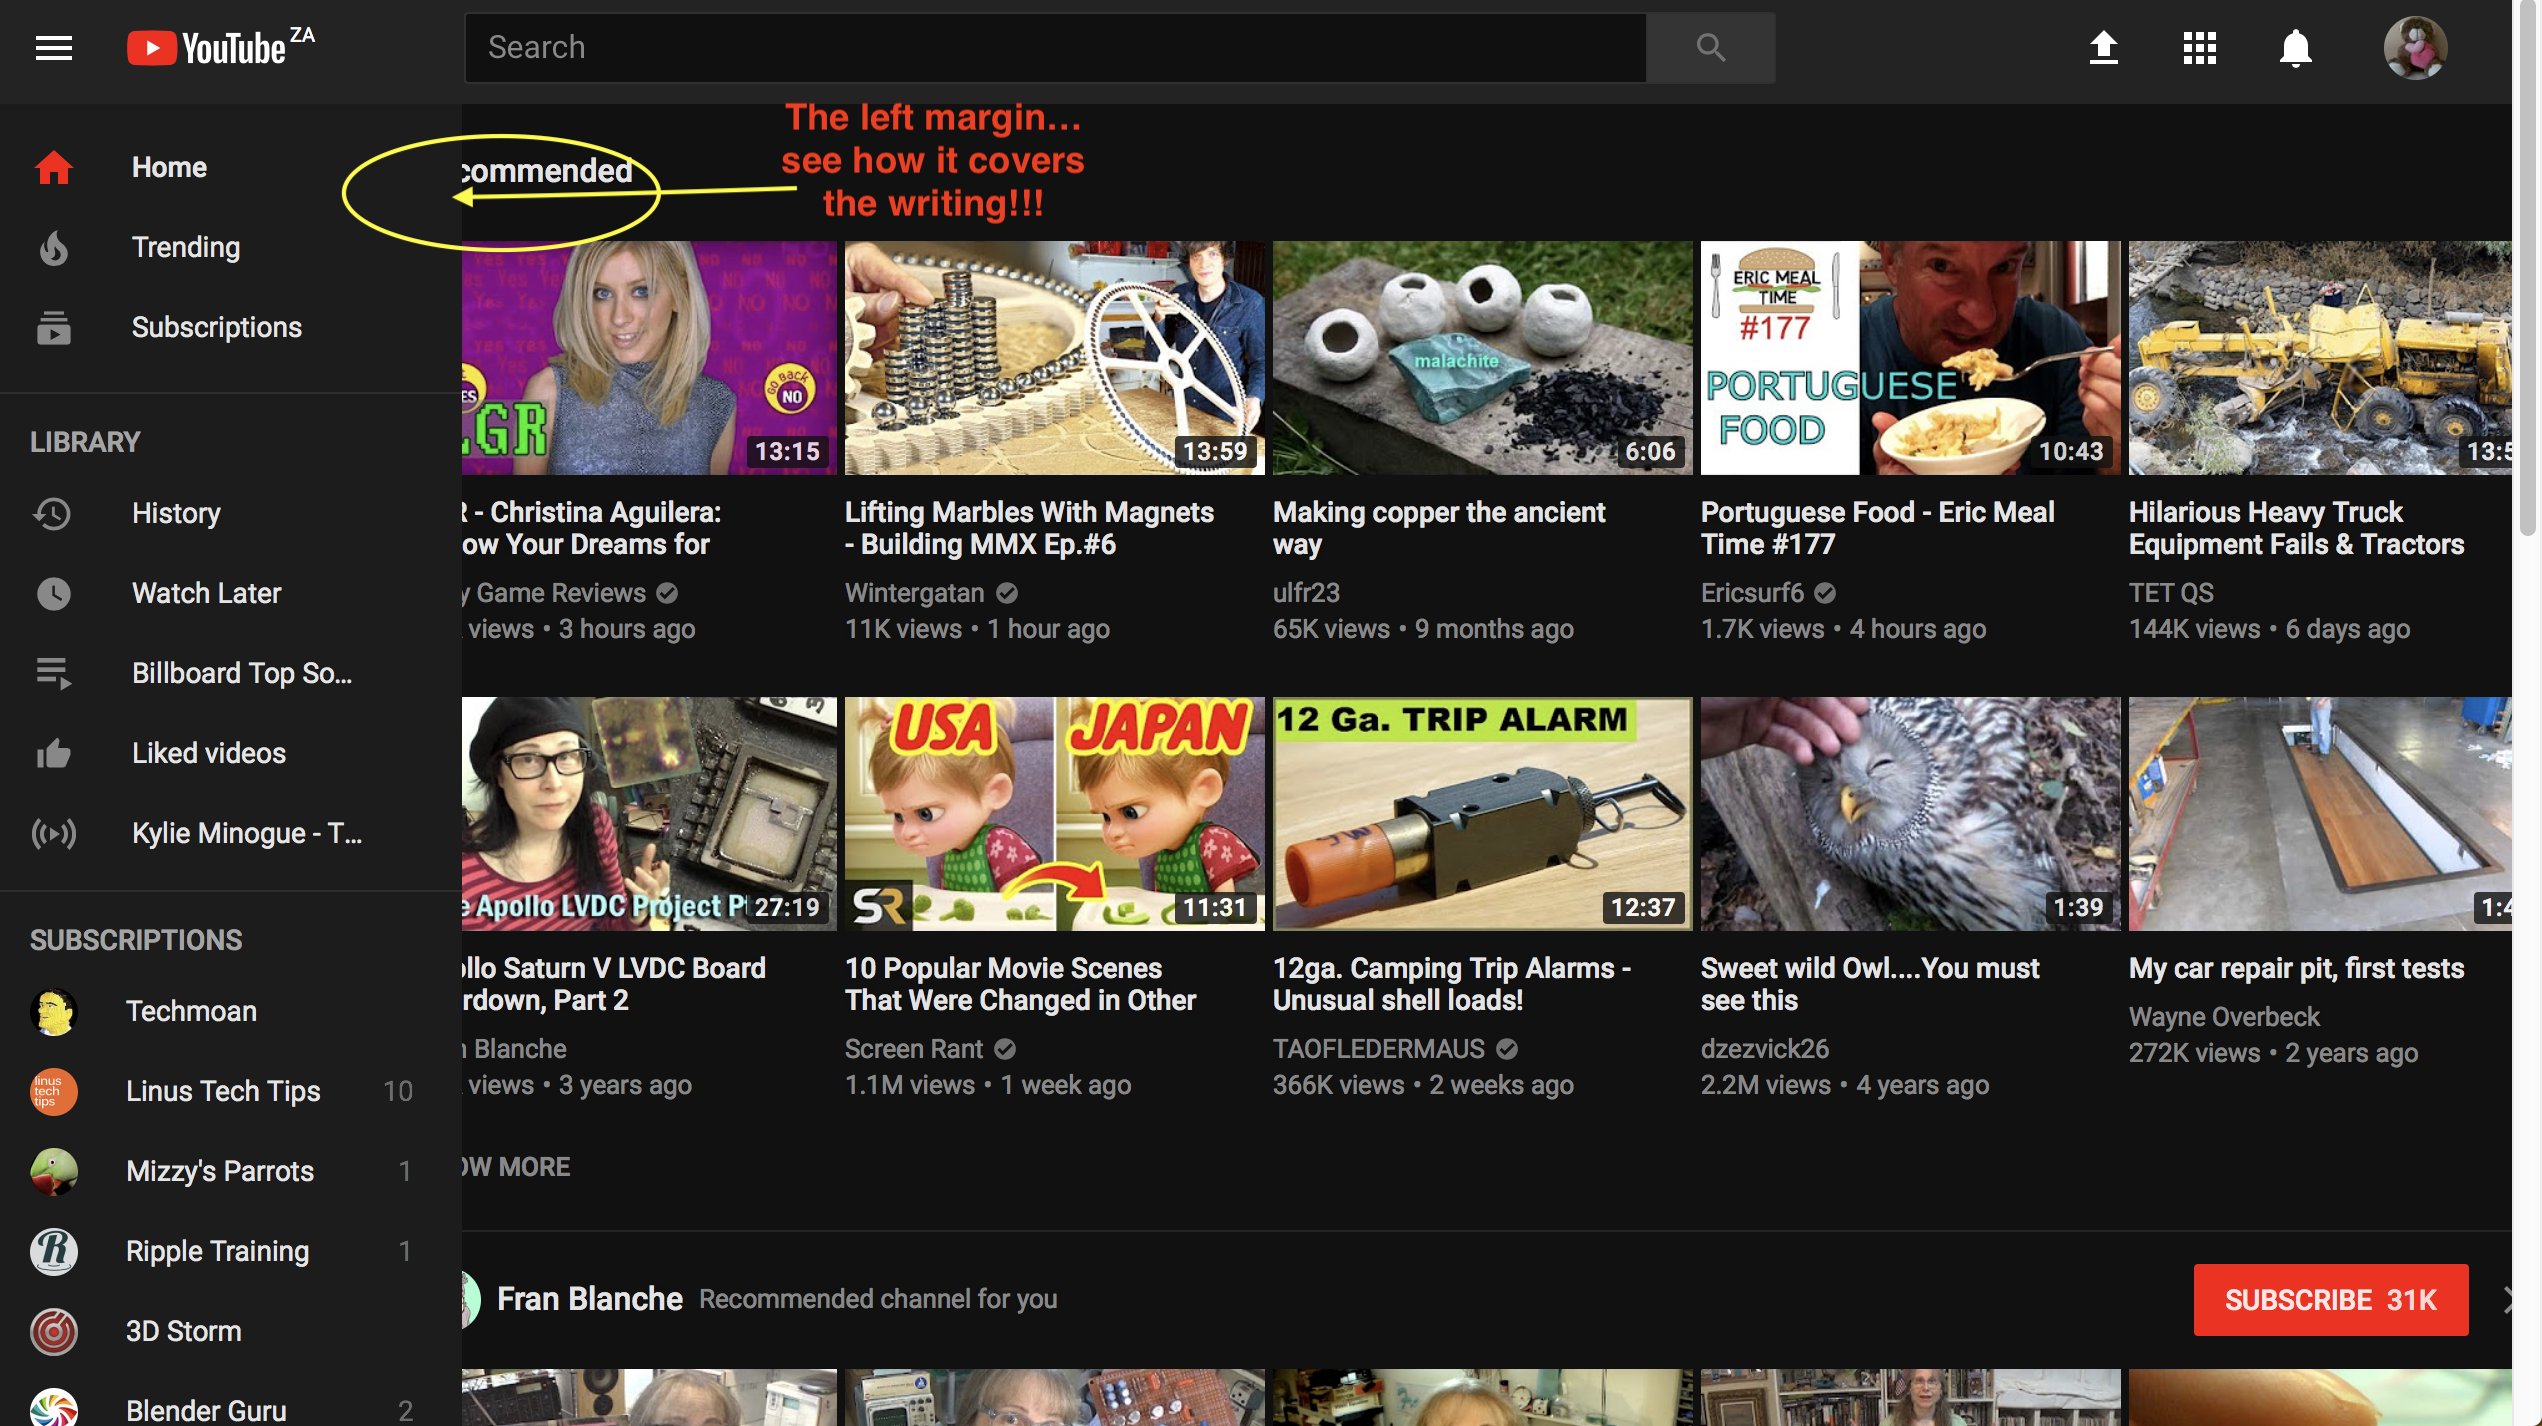The width and height of the screenshot is (2542, 1426).
Task: Go to Home in sidebar
Action: pyautogui.click(x=230, y=167)
